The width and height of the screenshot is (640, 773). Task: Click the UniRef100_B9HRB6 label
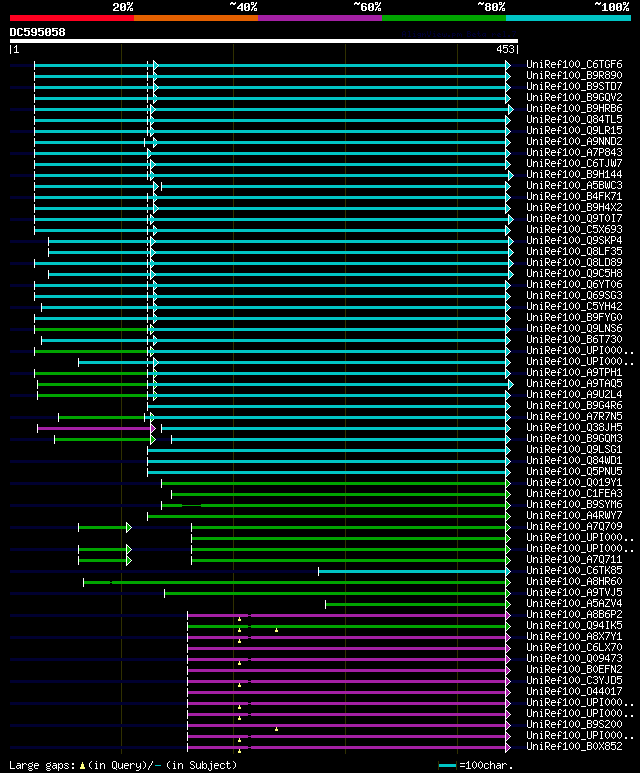coord(574,108)
